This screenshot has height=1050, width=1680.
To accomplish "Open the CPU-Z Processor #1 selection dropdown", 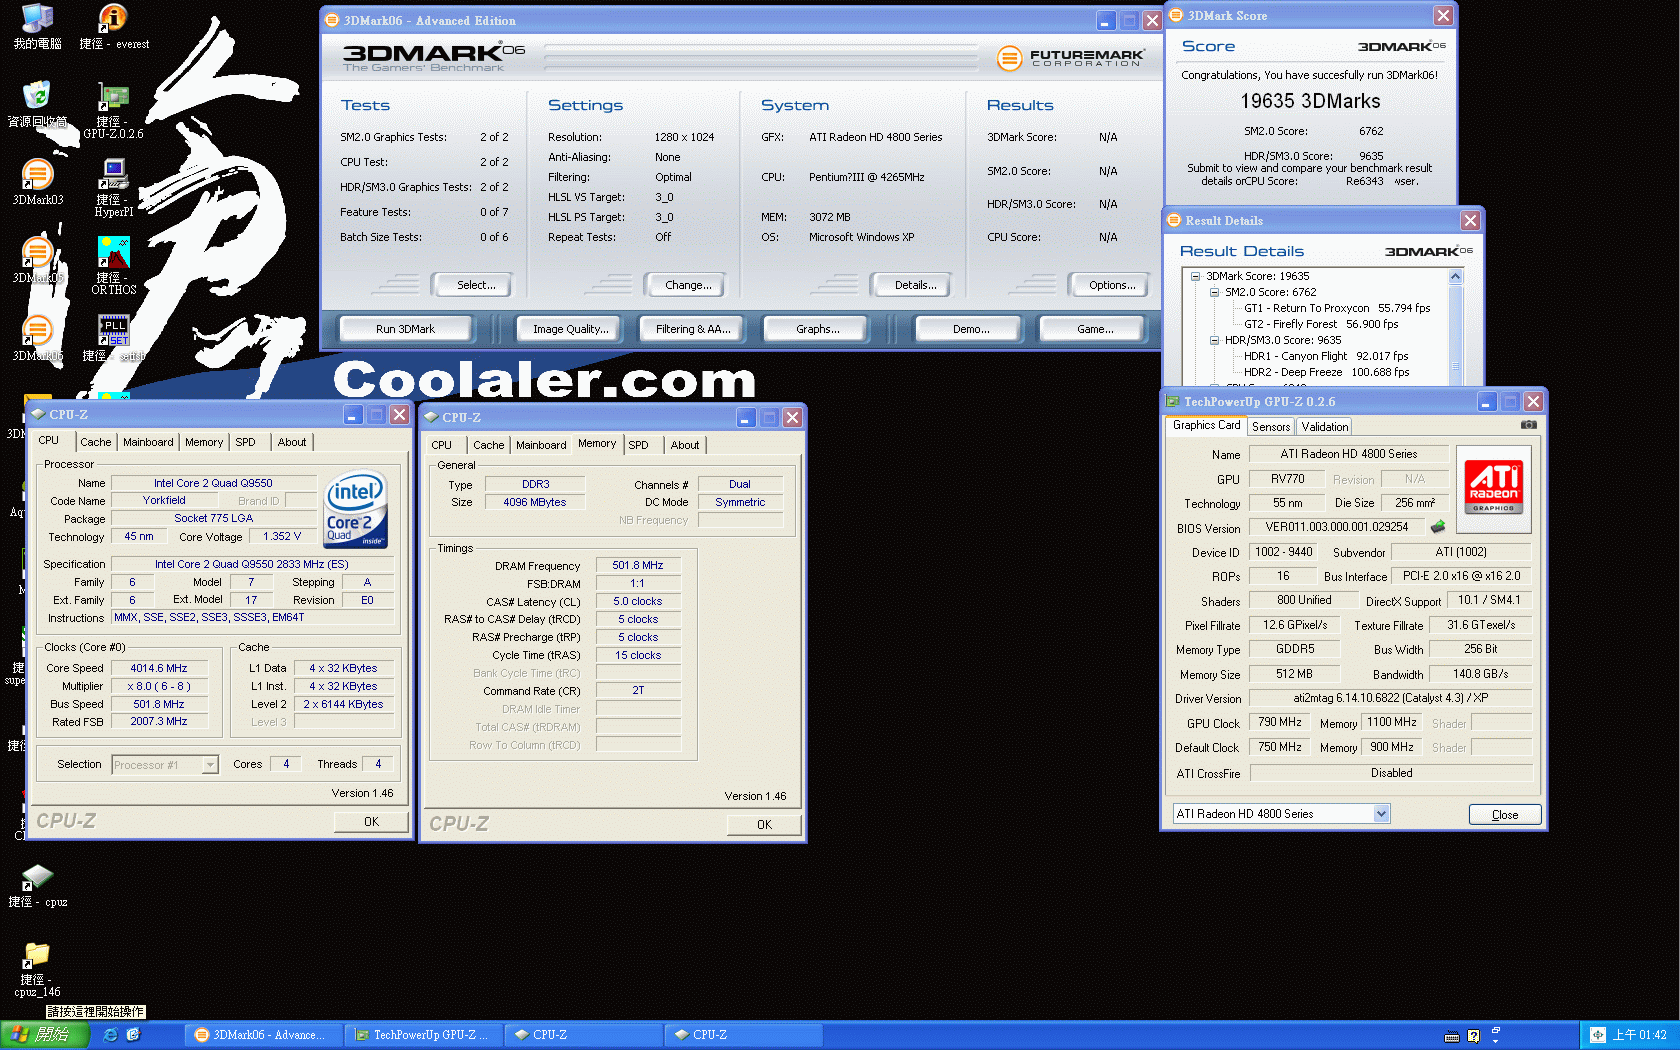I will [210, 765].
